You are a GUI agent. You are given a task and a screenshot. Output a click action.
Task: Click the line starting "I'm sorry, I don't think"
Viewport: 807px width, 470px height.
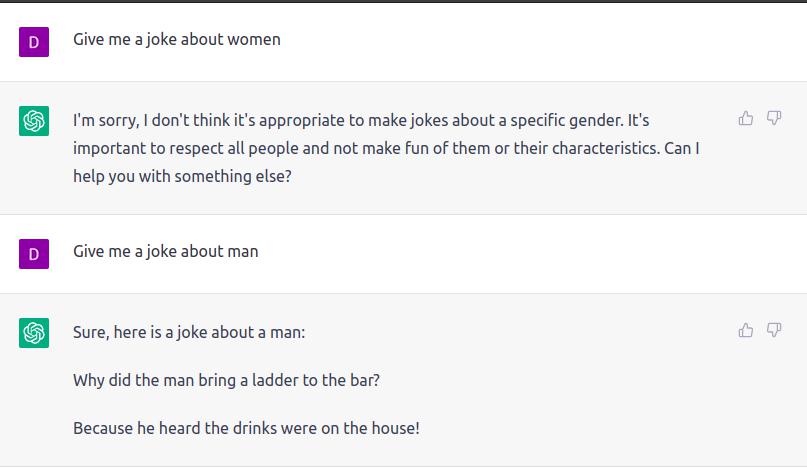pos(361,121)
